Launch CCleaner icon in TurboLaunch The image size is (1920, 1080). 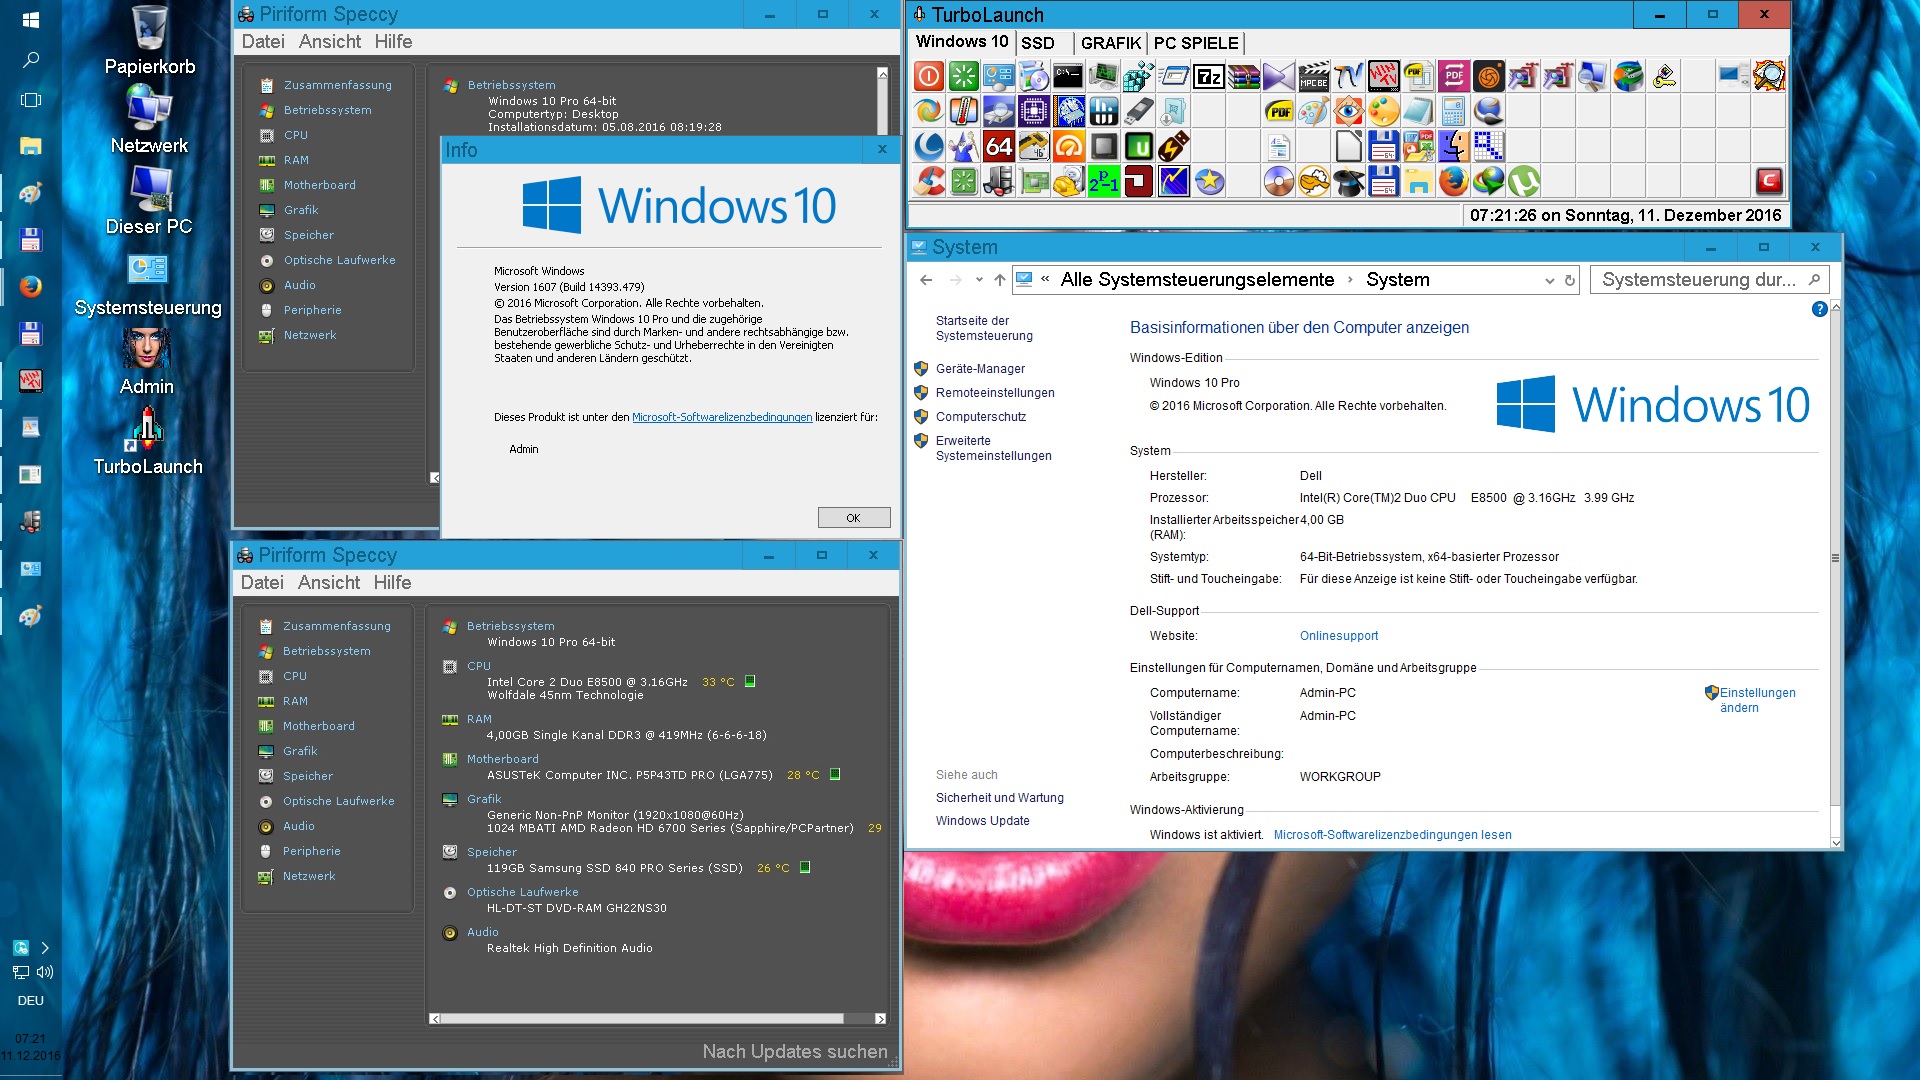click(929, 181)
